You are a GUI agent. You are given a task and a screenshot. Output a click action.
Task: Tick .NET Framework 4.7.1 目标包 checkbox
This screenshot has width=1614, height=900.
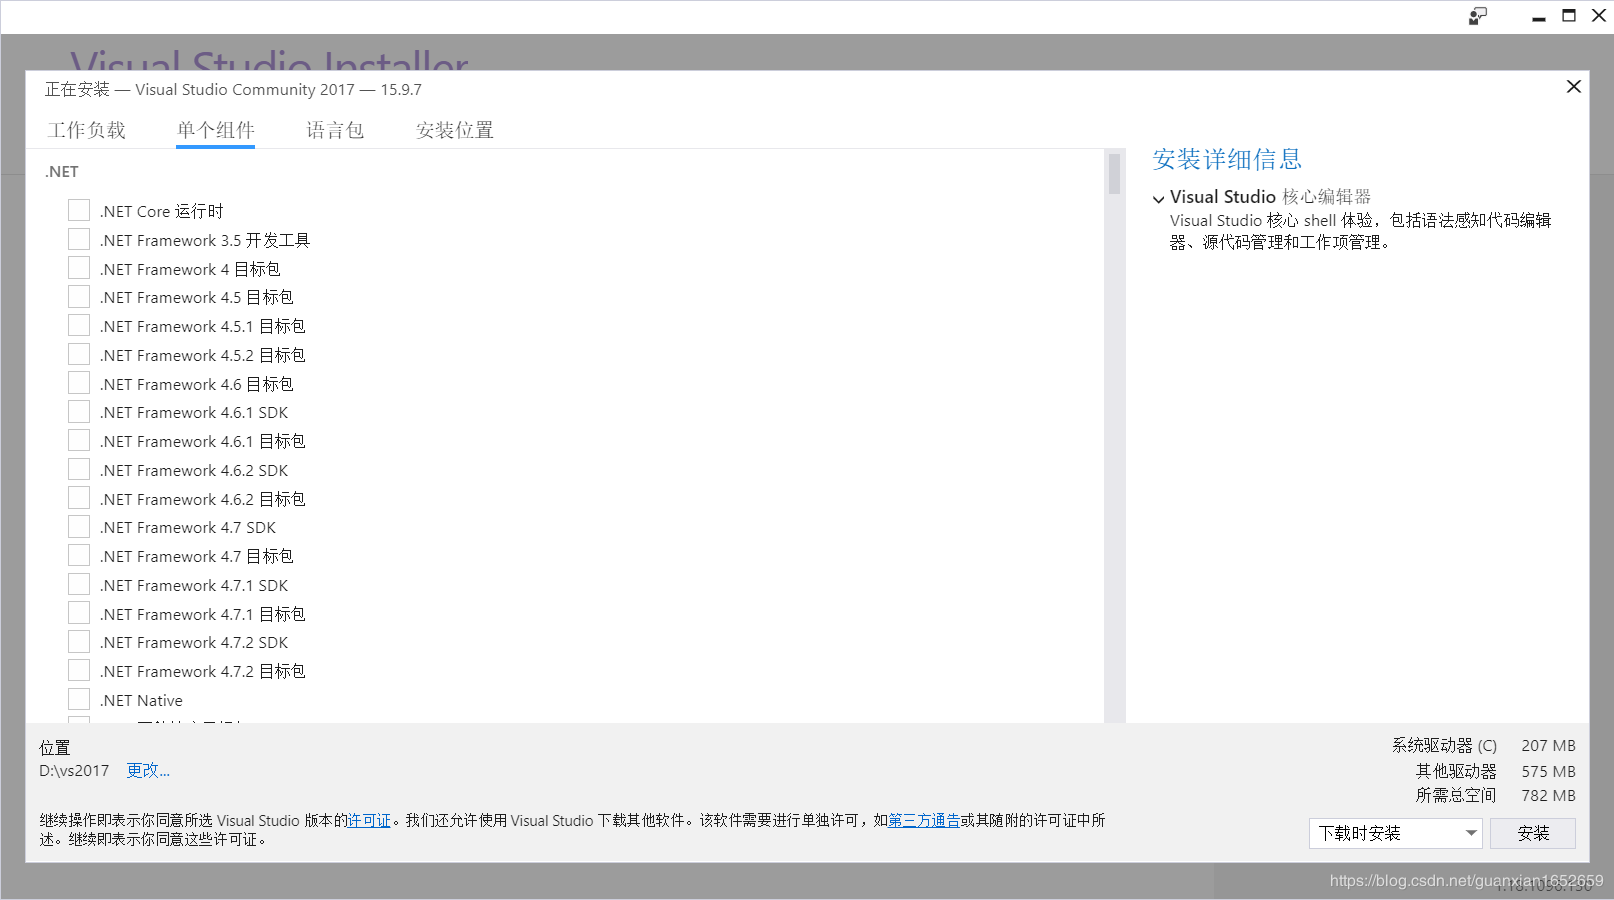(79, 613)
